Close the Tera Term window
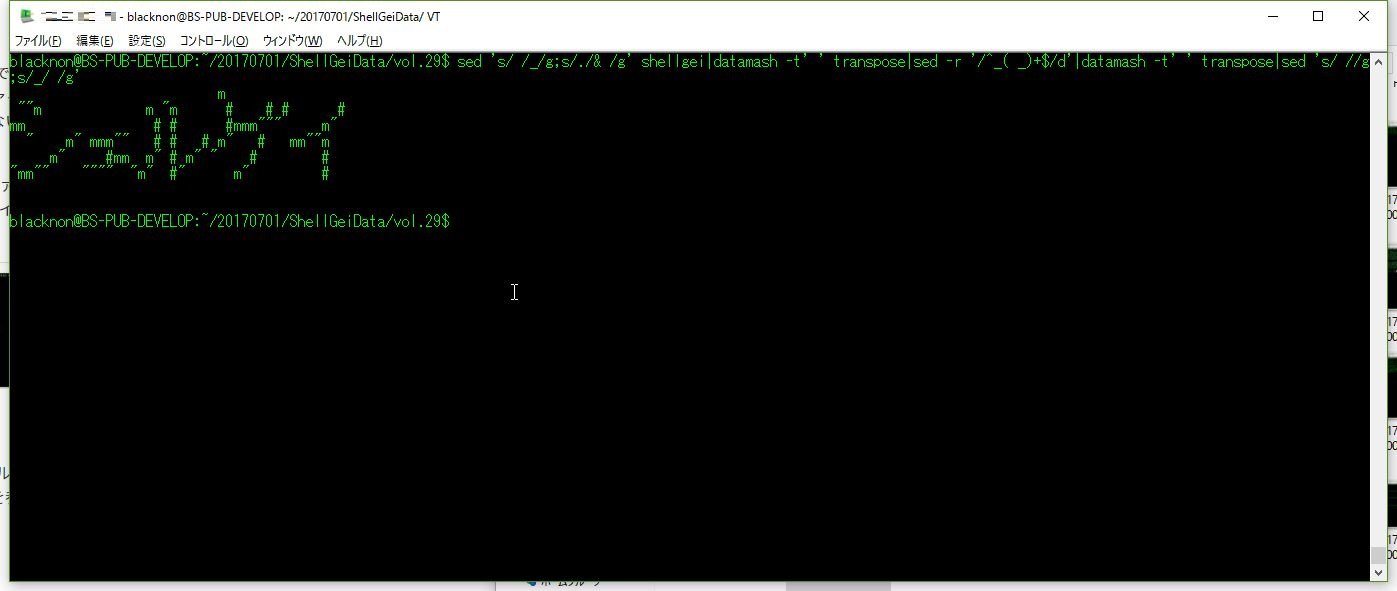The width and height of the screenshot is (1397, 591). (x=1364, y=16)
